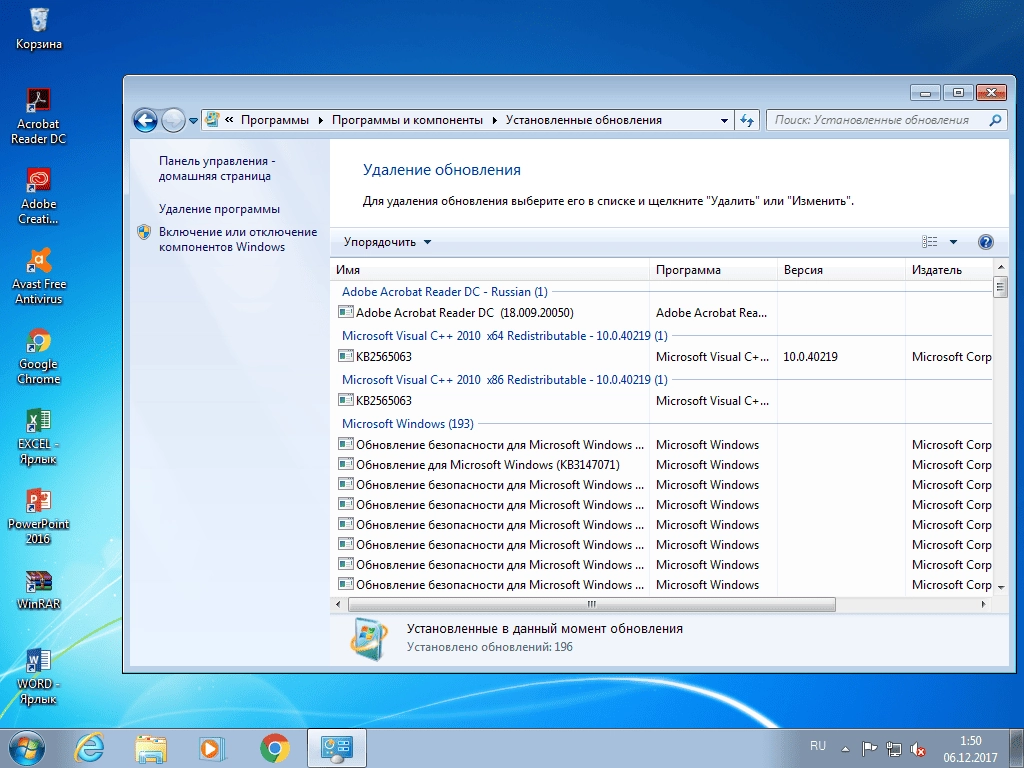Click the Установленные обновления breadcrumb

pos(584,120)
